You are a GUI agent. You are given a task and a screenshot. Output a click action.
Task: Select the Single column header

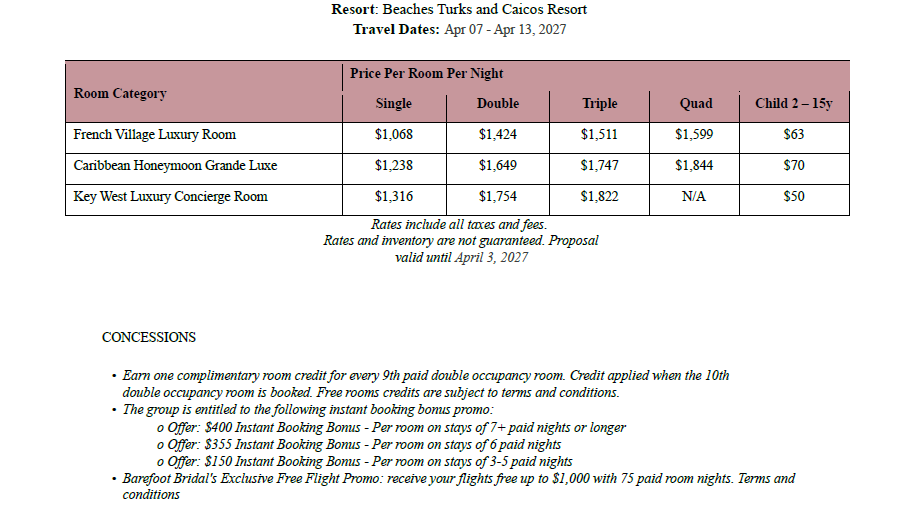tap(393, 103)
